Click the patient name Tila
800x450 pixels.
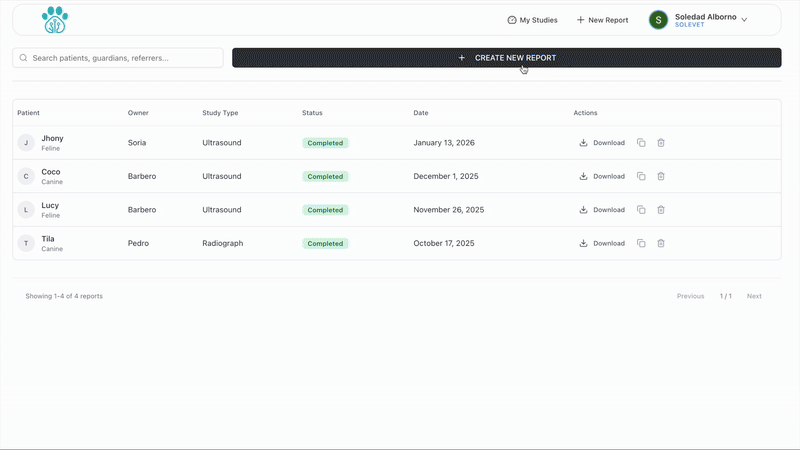pos(48,239)
